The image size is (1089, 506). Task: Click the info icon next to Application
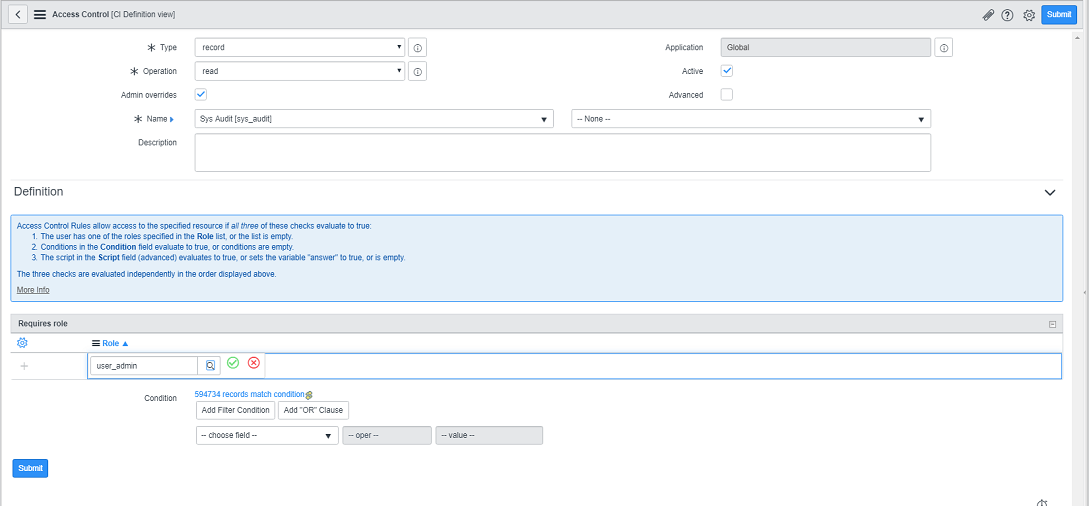tap(944, 48)
